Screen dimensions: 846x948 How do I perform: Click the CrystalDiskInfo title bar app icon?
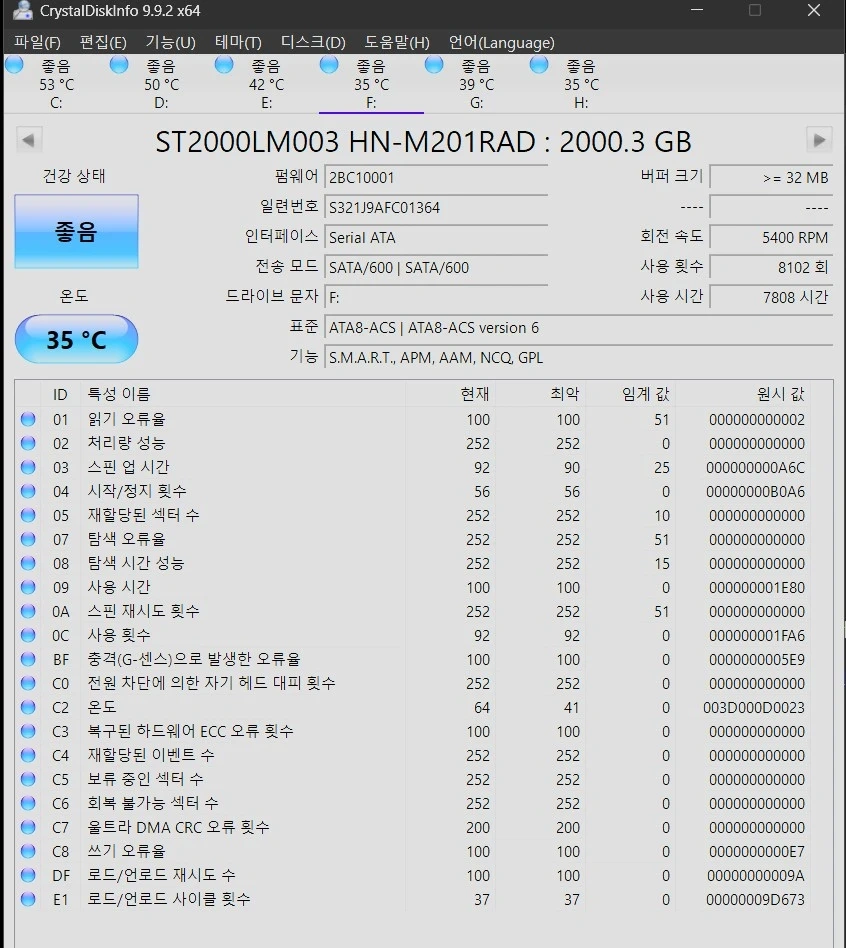(23, 10)
